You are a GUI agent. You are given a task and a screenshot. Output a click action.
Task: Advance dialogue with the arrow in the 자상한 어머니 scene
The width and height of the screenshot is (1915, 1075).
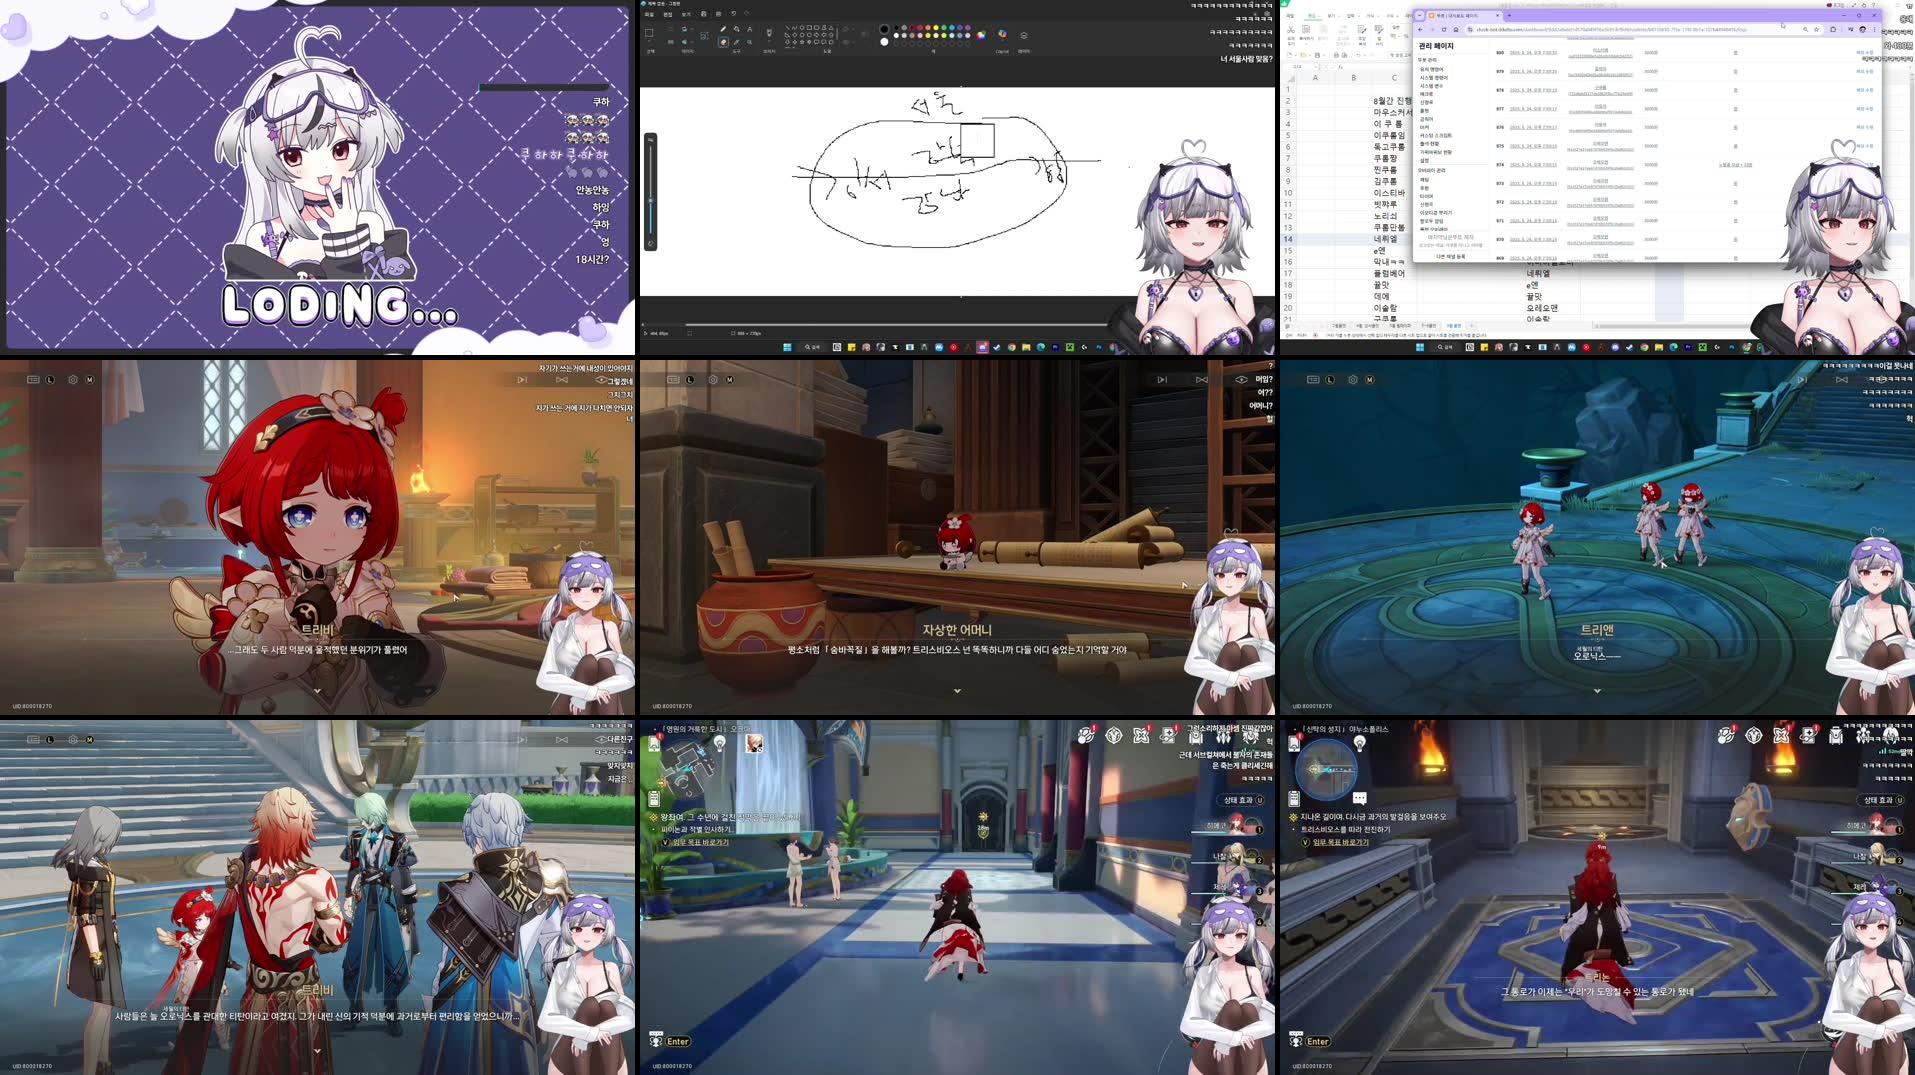click(x=957, y=691)
